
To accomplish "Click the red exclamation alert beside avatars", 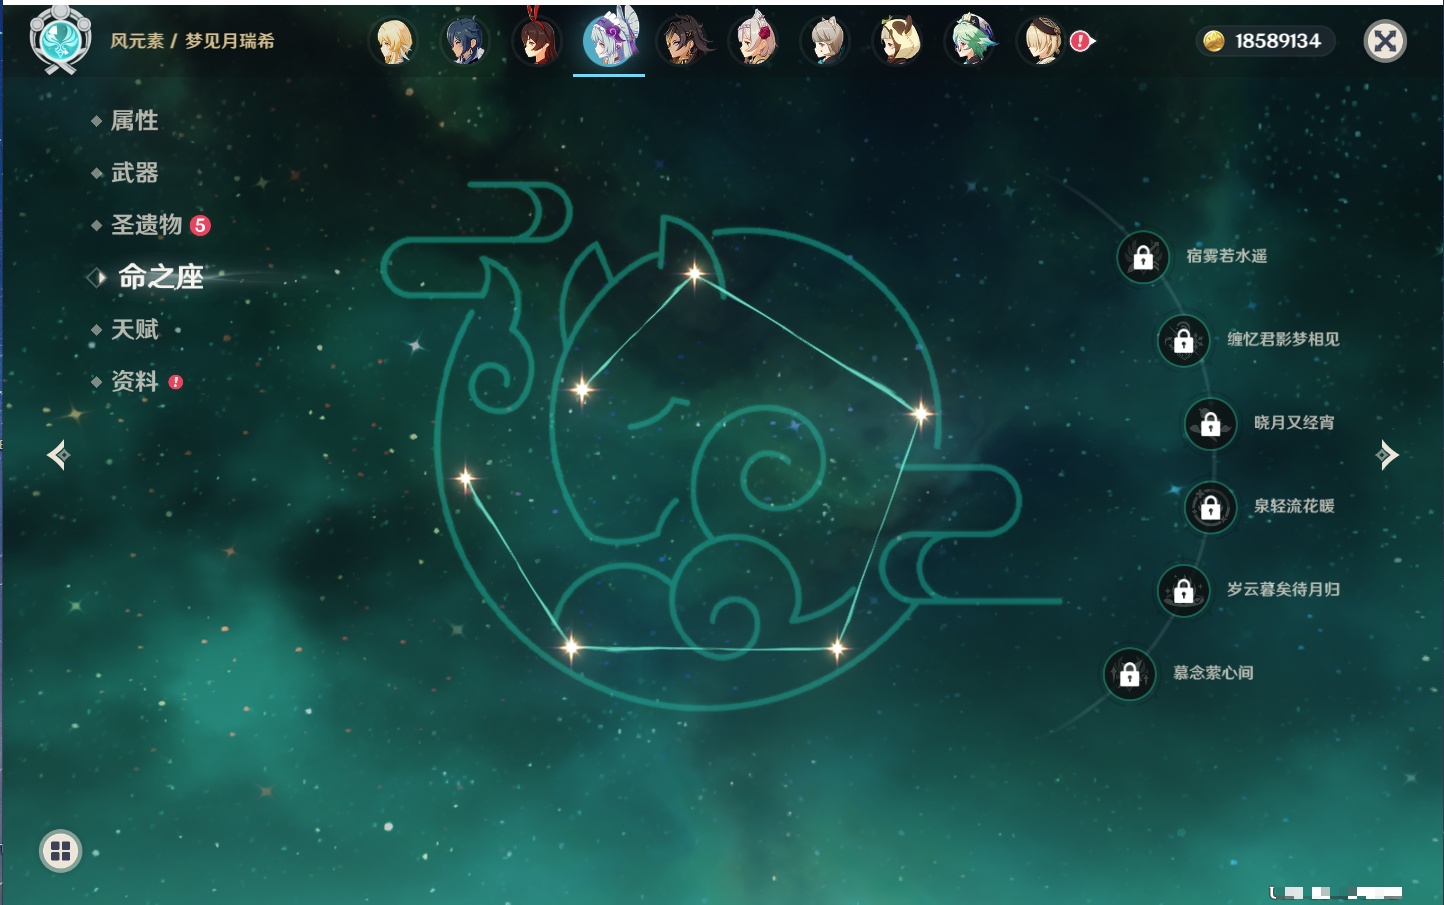I will (1081, 41).
